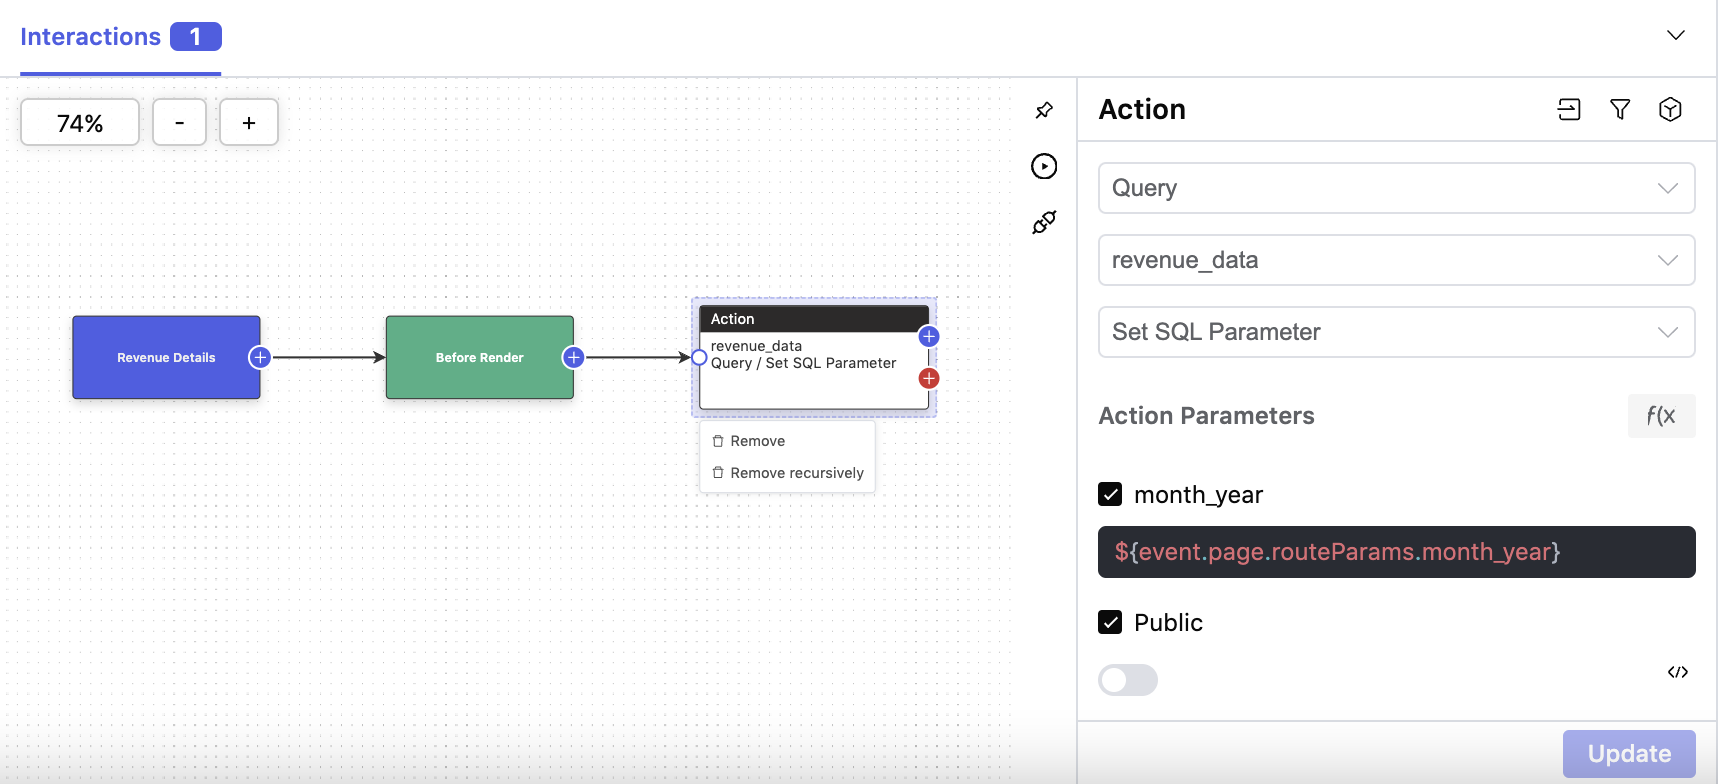Click the code brackets icon
This screenshot has width=1718, height=784.
click(x=1677, y=672)
